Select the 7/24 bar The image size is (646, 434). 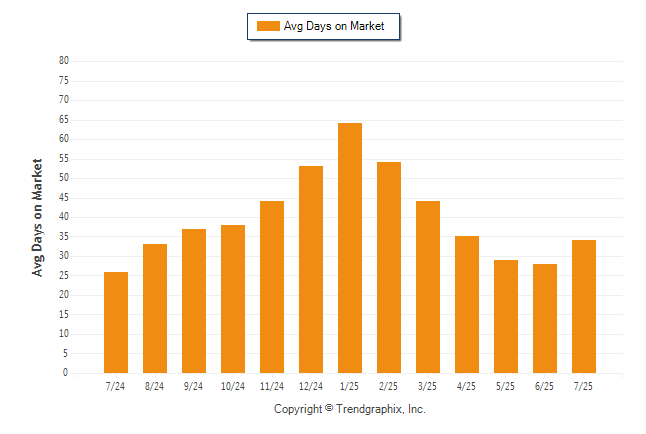point(116,322)
